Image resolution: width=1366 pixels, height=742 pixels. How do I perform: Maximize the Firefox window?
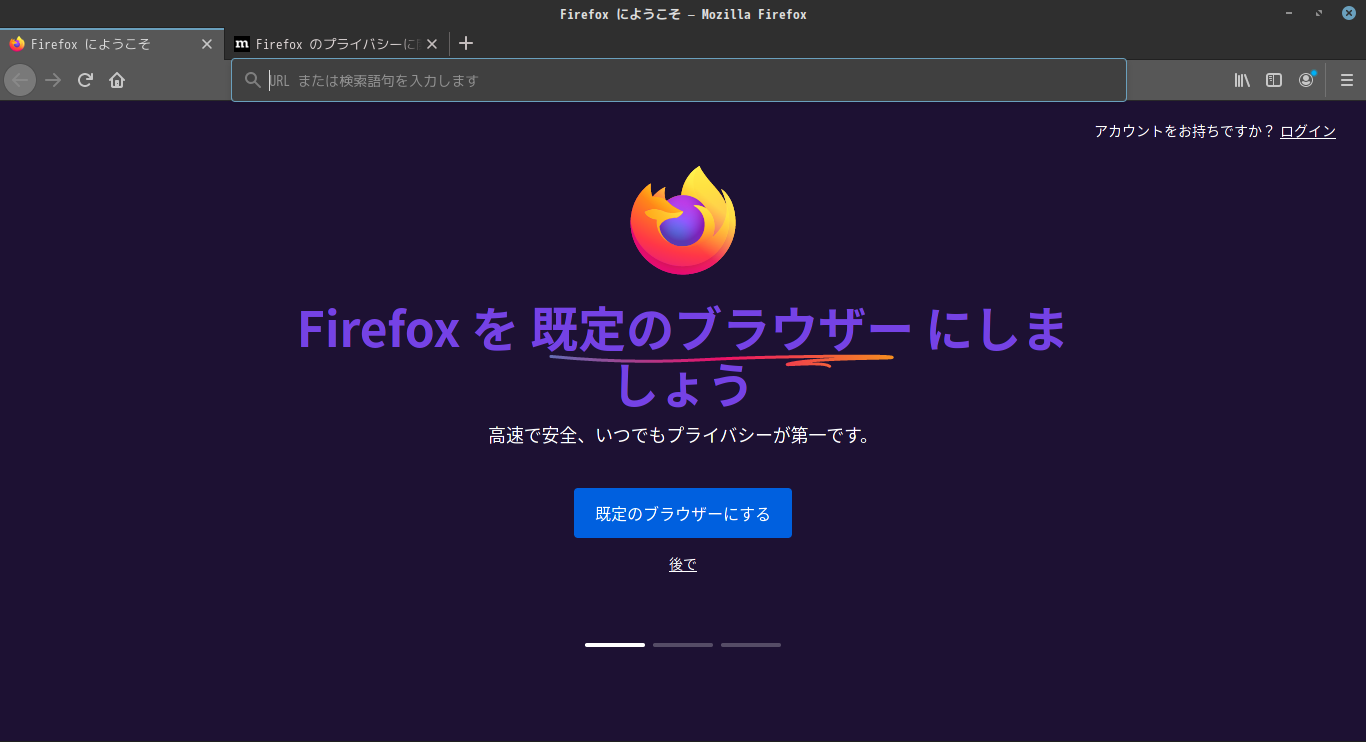[1319, 13]
